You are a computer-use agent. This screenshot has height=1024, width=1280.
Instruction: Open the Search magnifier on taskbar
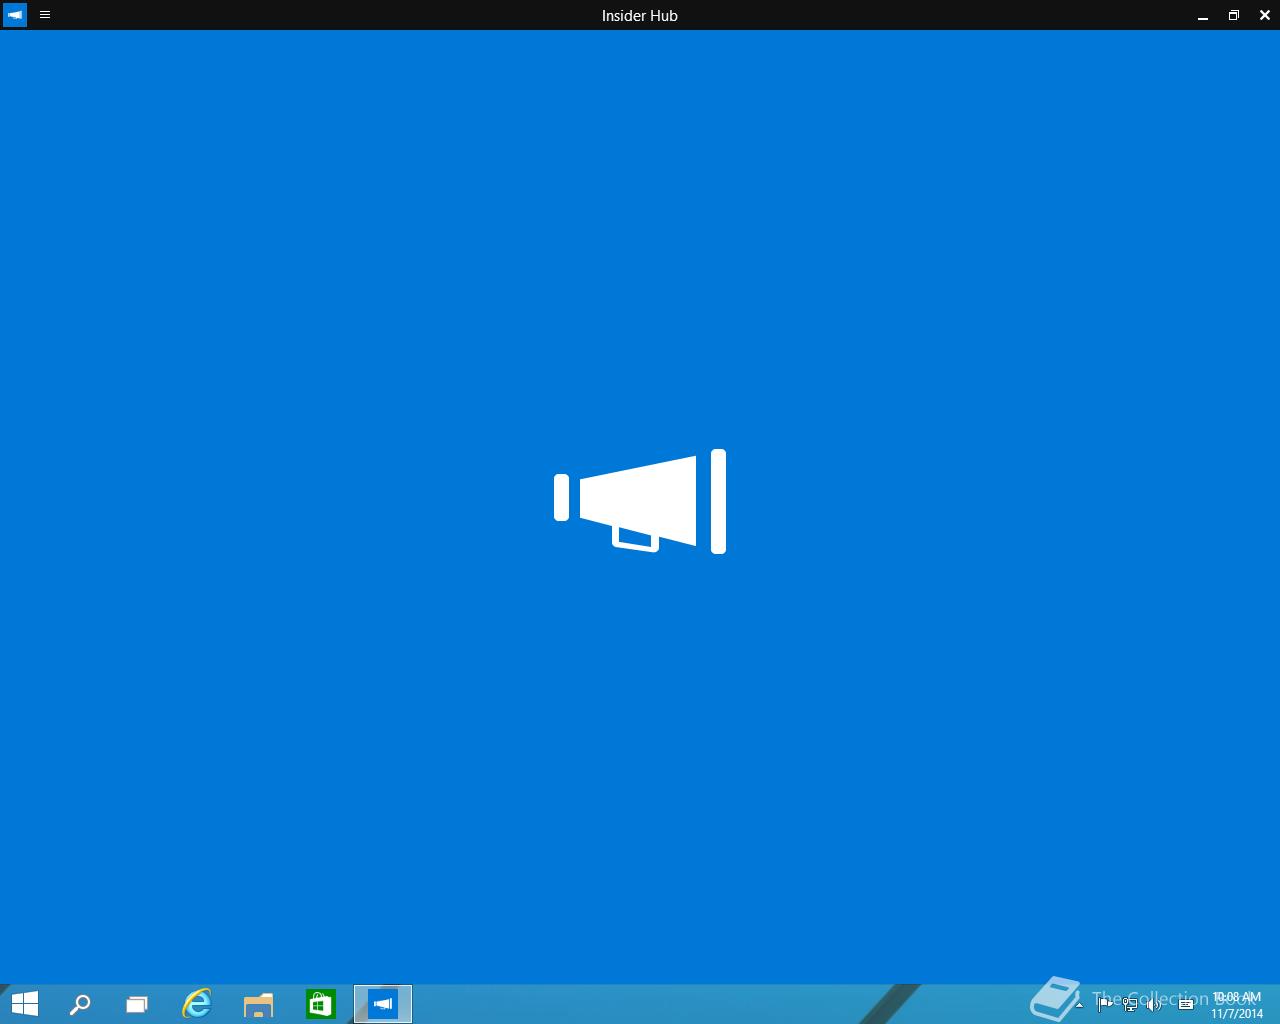coord(80,1004)
